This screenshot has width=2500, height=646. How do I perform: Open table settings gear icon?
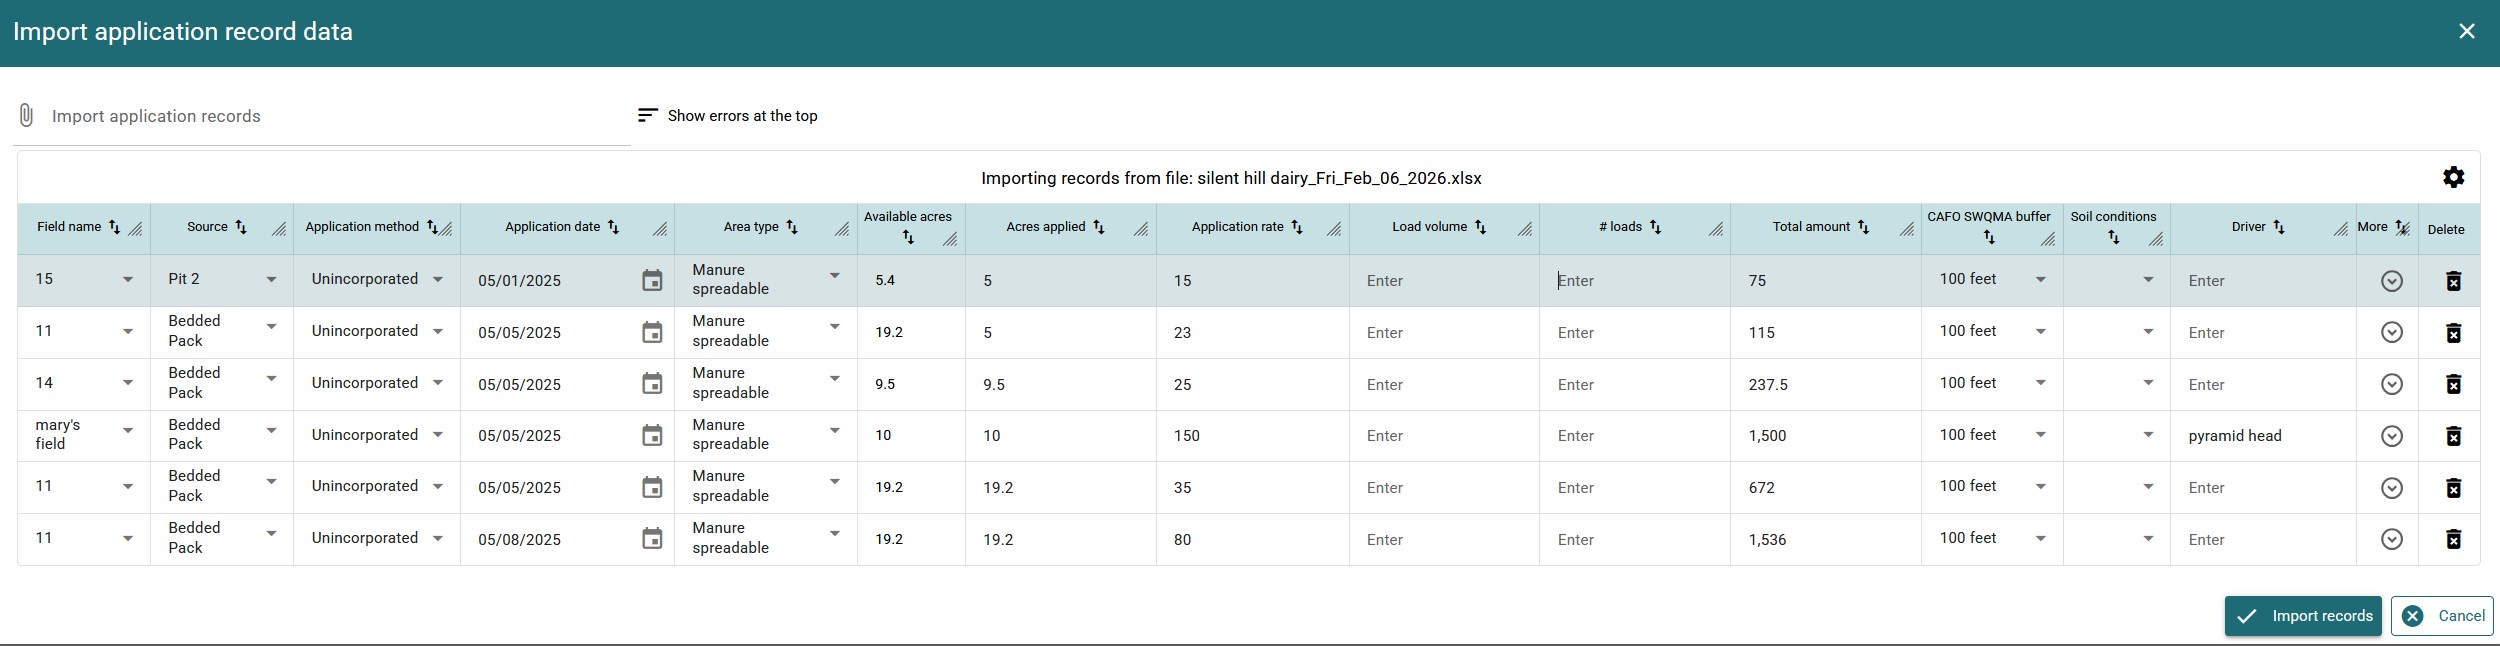(x=2453, y=178)
